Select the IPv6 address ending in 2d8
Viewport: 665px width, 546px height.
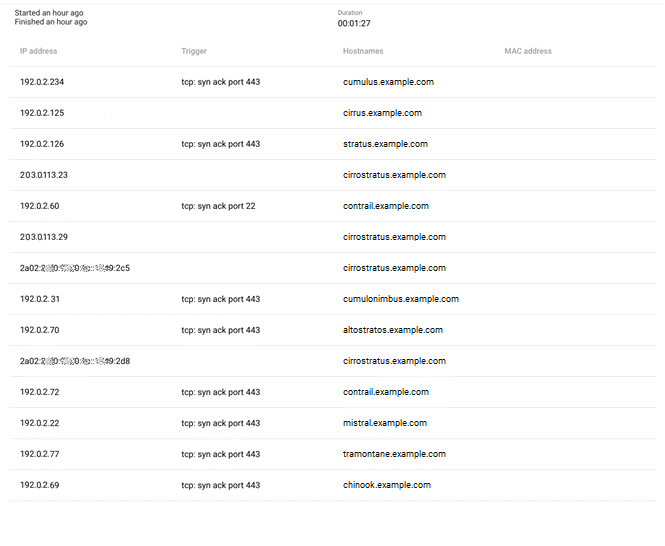[75, 361]
